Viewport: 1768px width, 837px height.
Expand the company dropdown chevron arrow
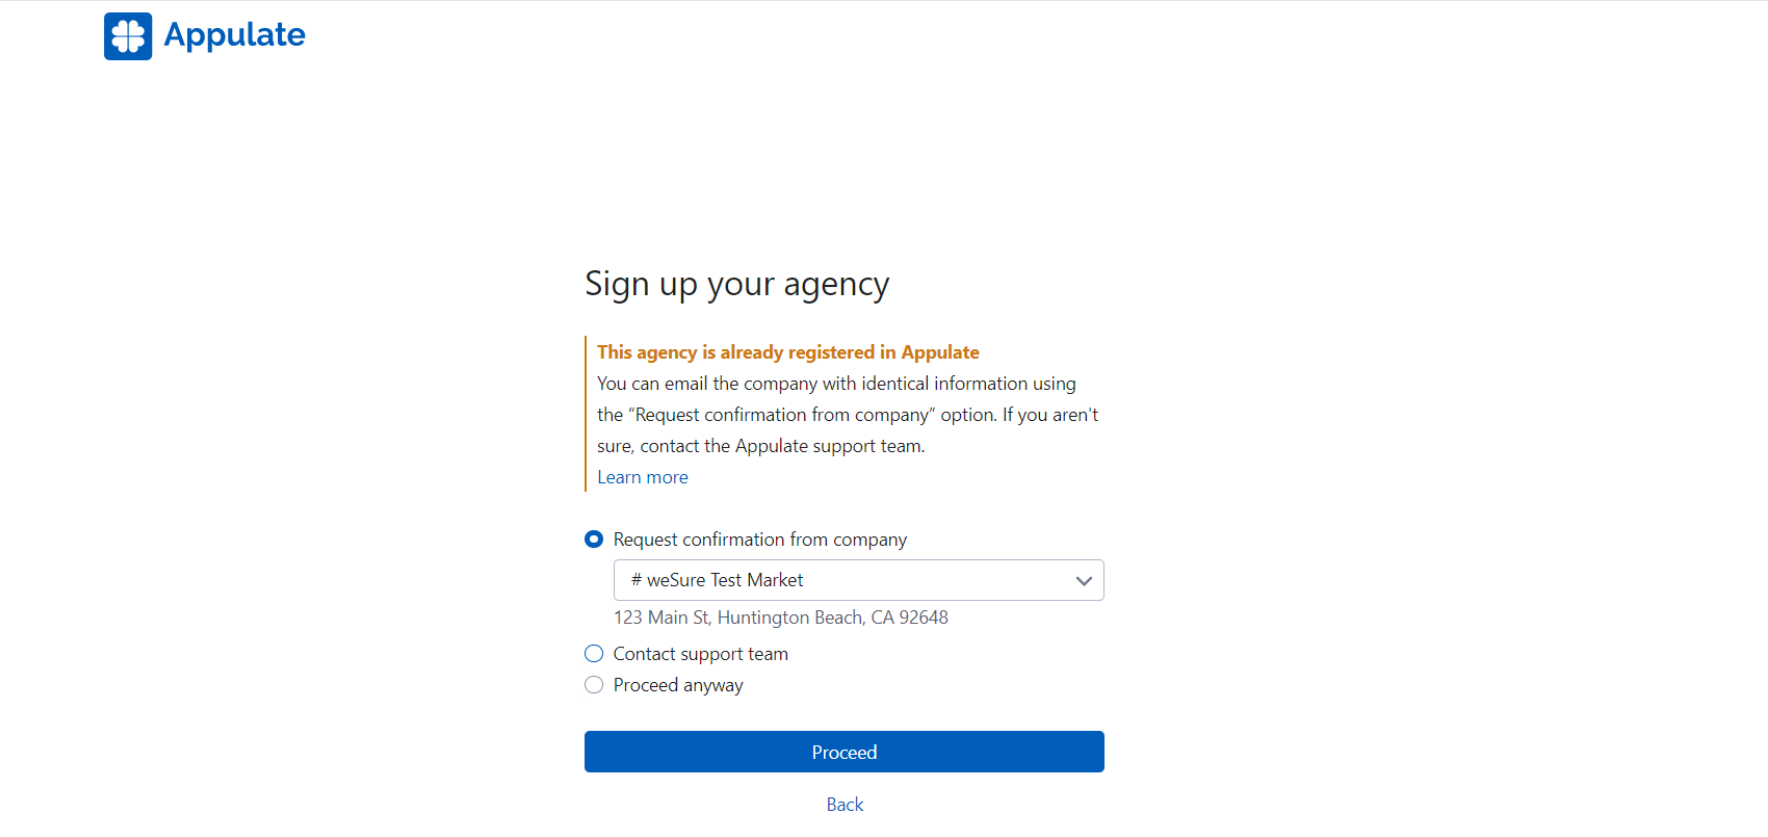coord(1083,581)
